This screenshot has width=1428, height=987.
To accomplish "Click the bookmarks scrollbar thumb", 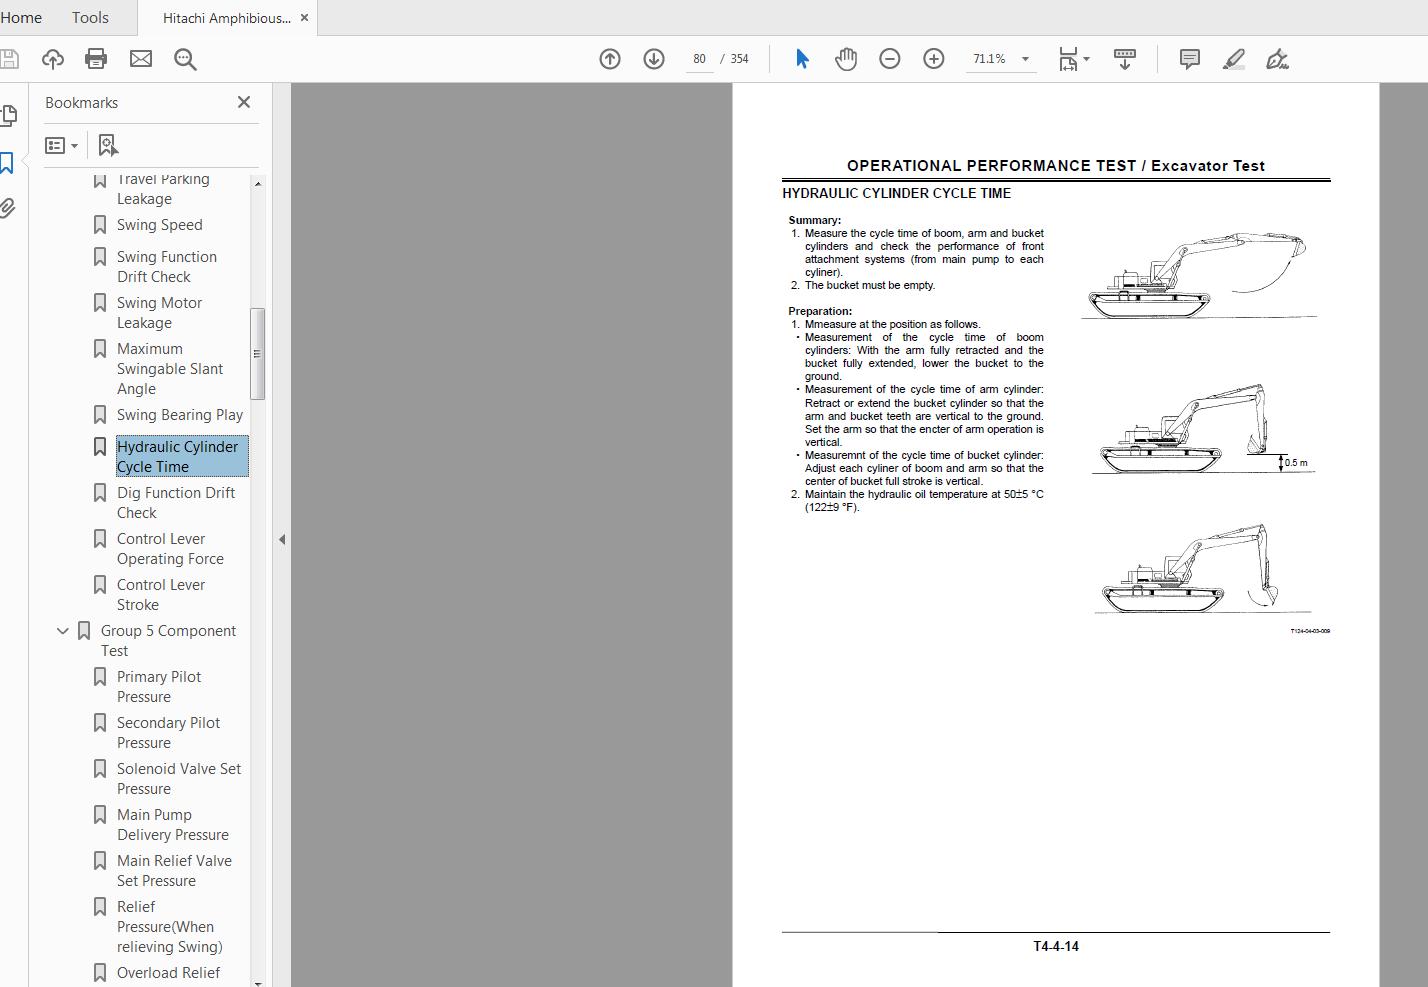I will click(x=257, y=353).
